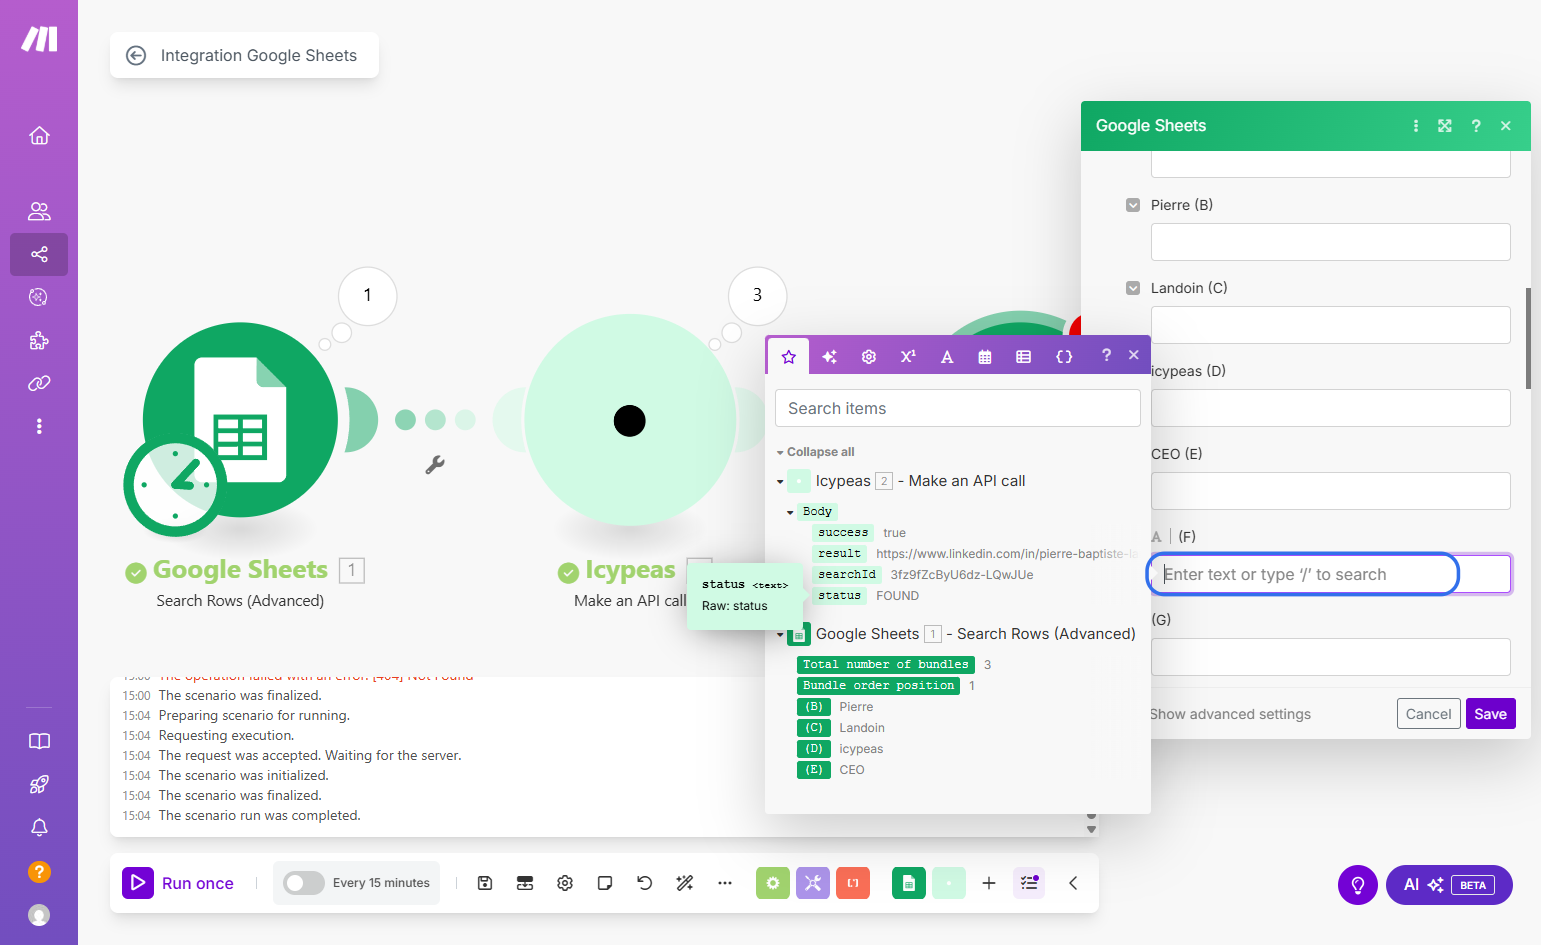The height and width of the screenshot is (945, 1541).
Task: Open the Notes icon in bottom toolbar
Action: pos(605,883)
